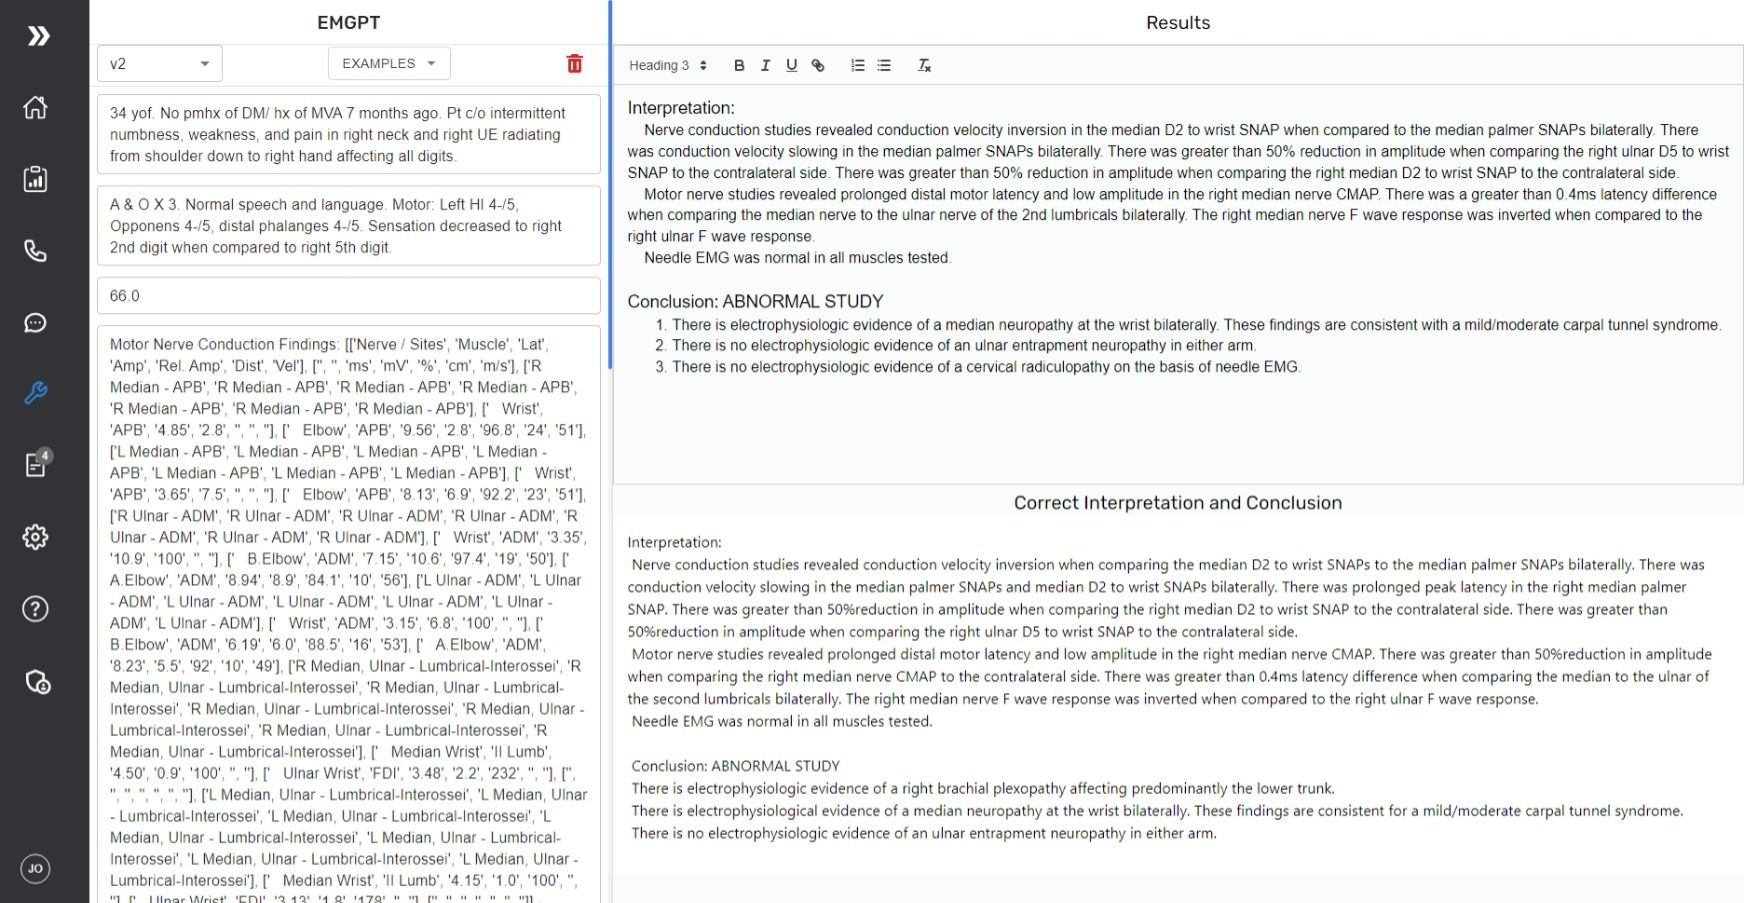Open the chat messages icon in sidebar
Image resolution: width=1744 pixels, height=903 pixels.
36,323
